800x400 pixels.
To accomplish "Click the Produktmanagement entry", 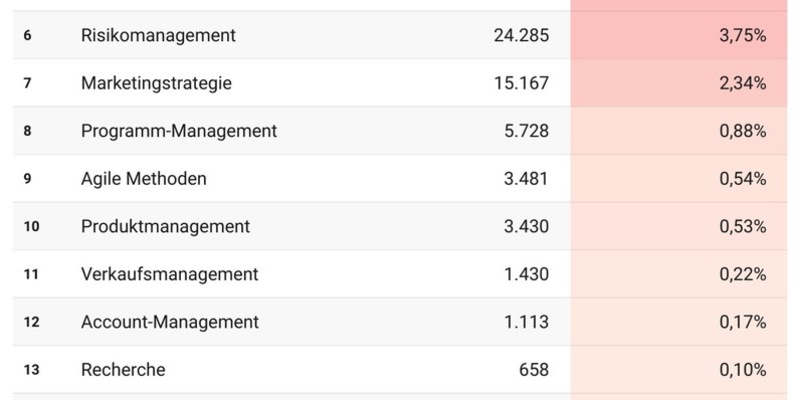I will [x=165, y=227].
